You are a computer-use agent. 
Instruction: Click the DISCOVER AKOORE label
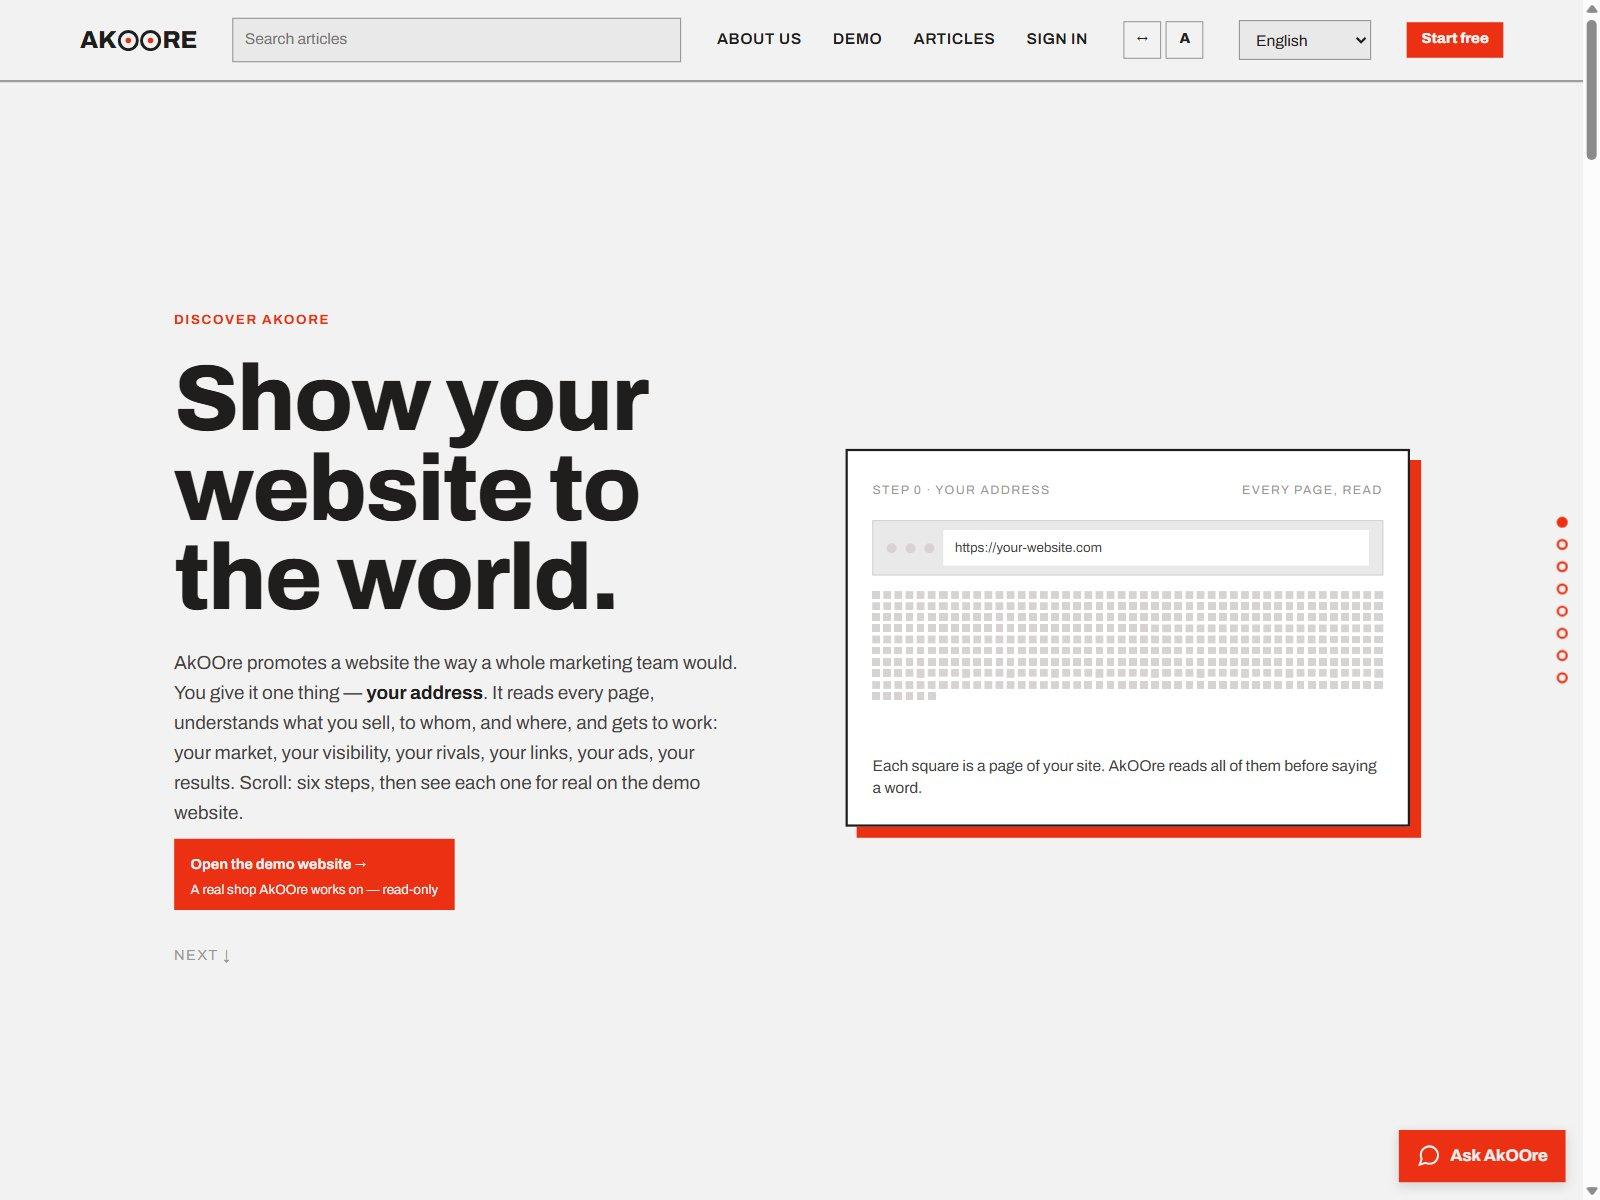(251, 320)
